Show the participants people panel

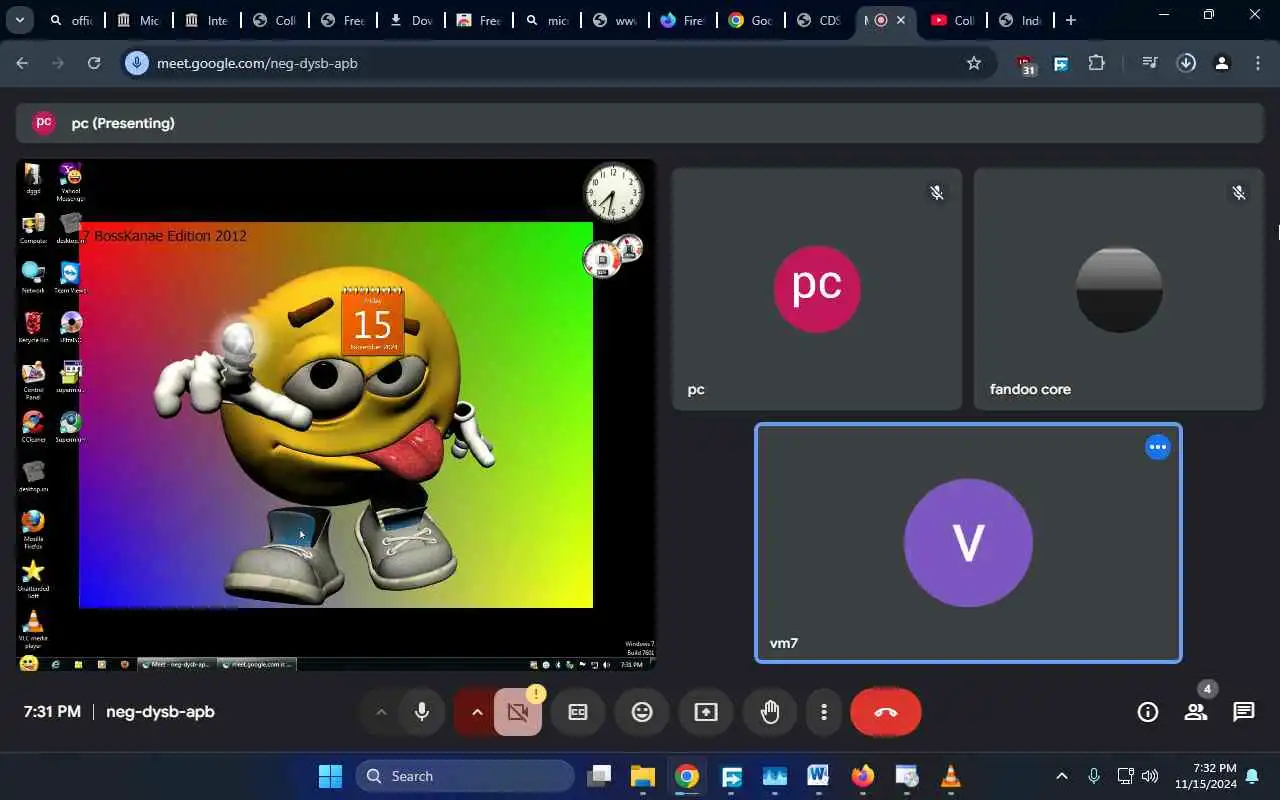pos(1196,712)
